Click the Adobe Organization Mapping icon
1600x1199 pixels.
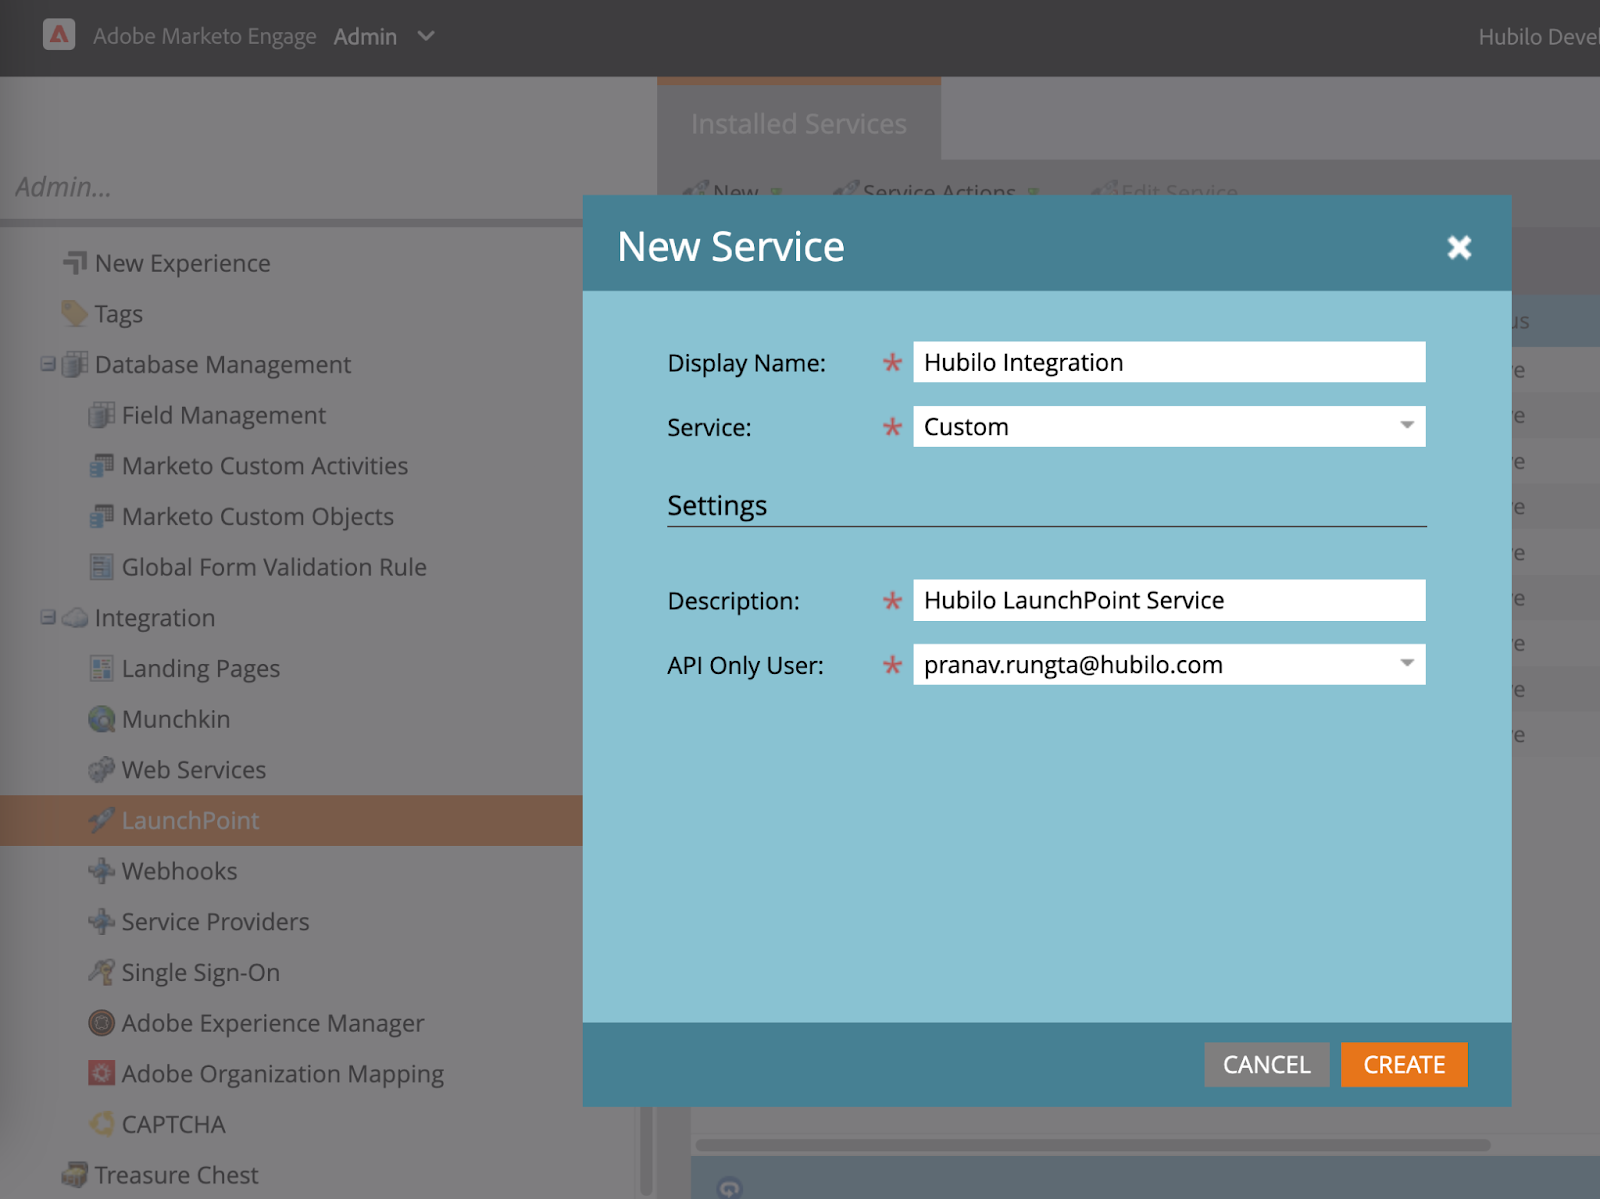click(101, 1074)
